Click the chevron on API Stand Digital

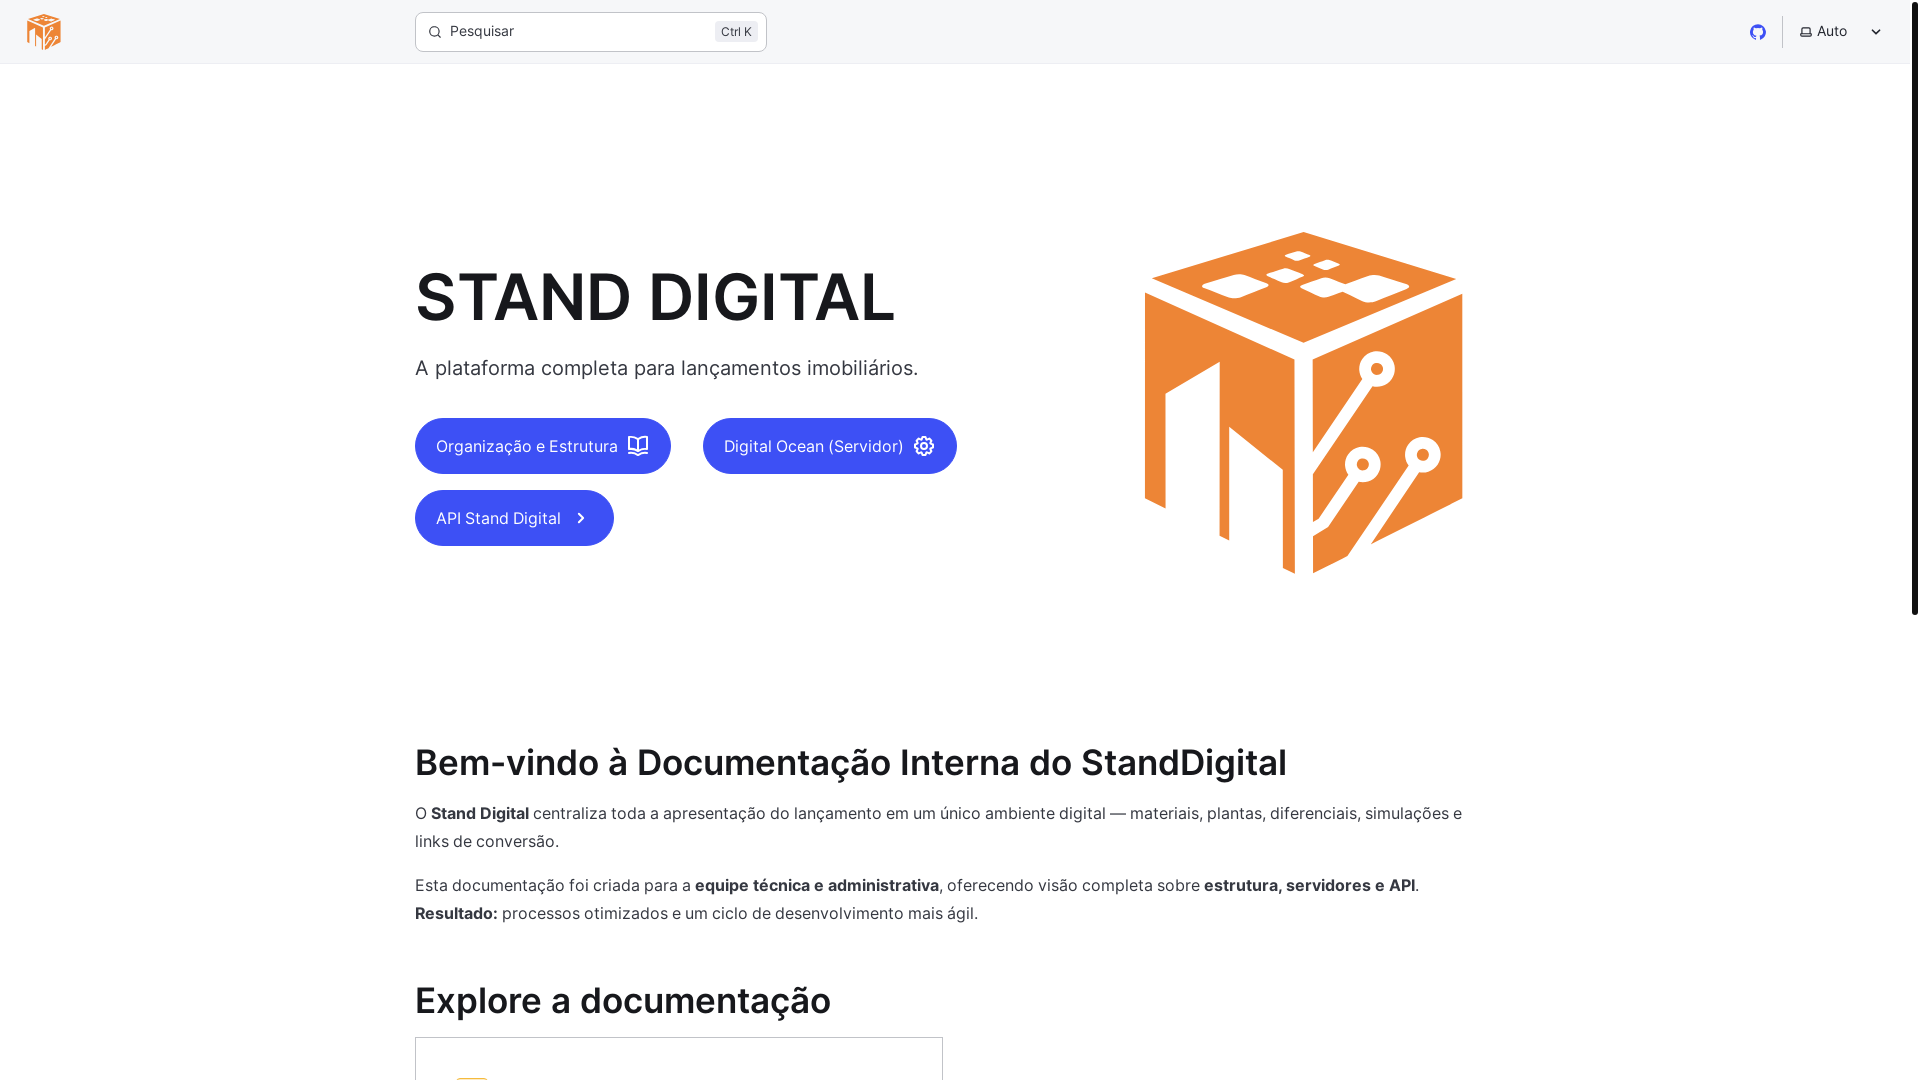(x=581, y=518)
